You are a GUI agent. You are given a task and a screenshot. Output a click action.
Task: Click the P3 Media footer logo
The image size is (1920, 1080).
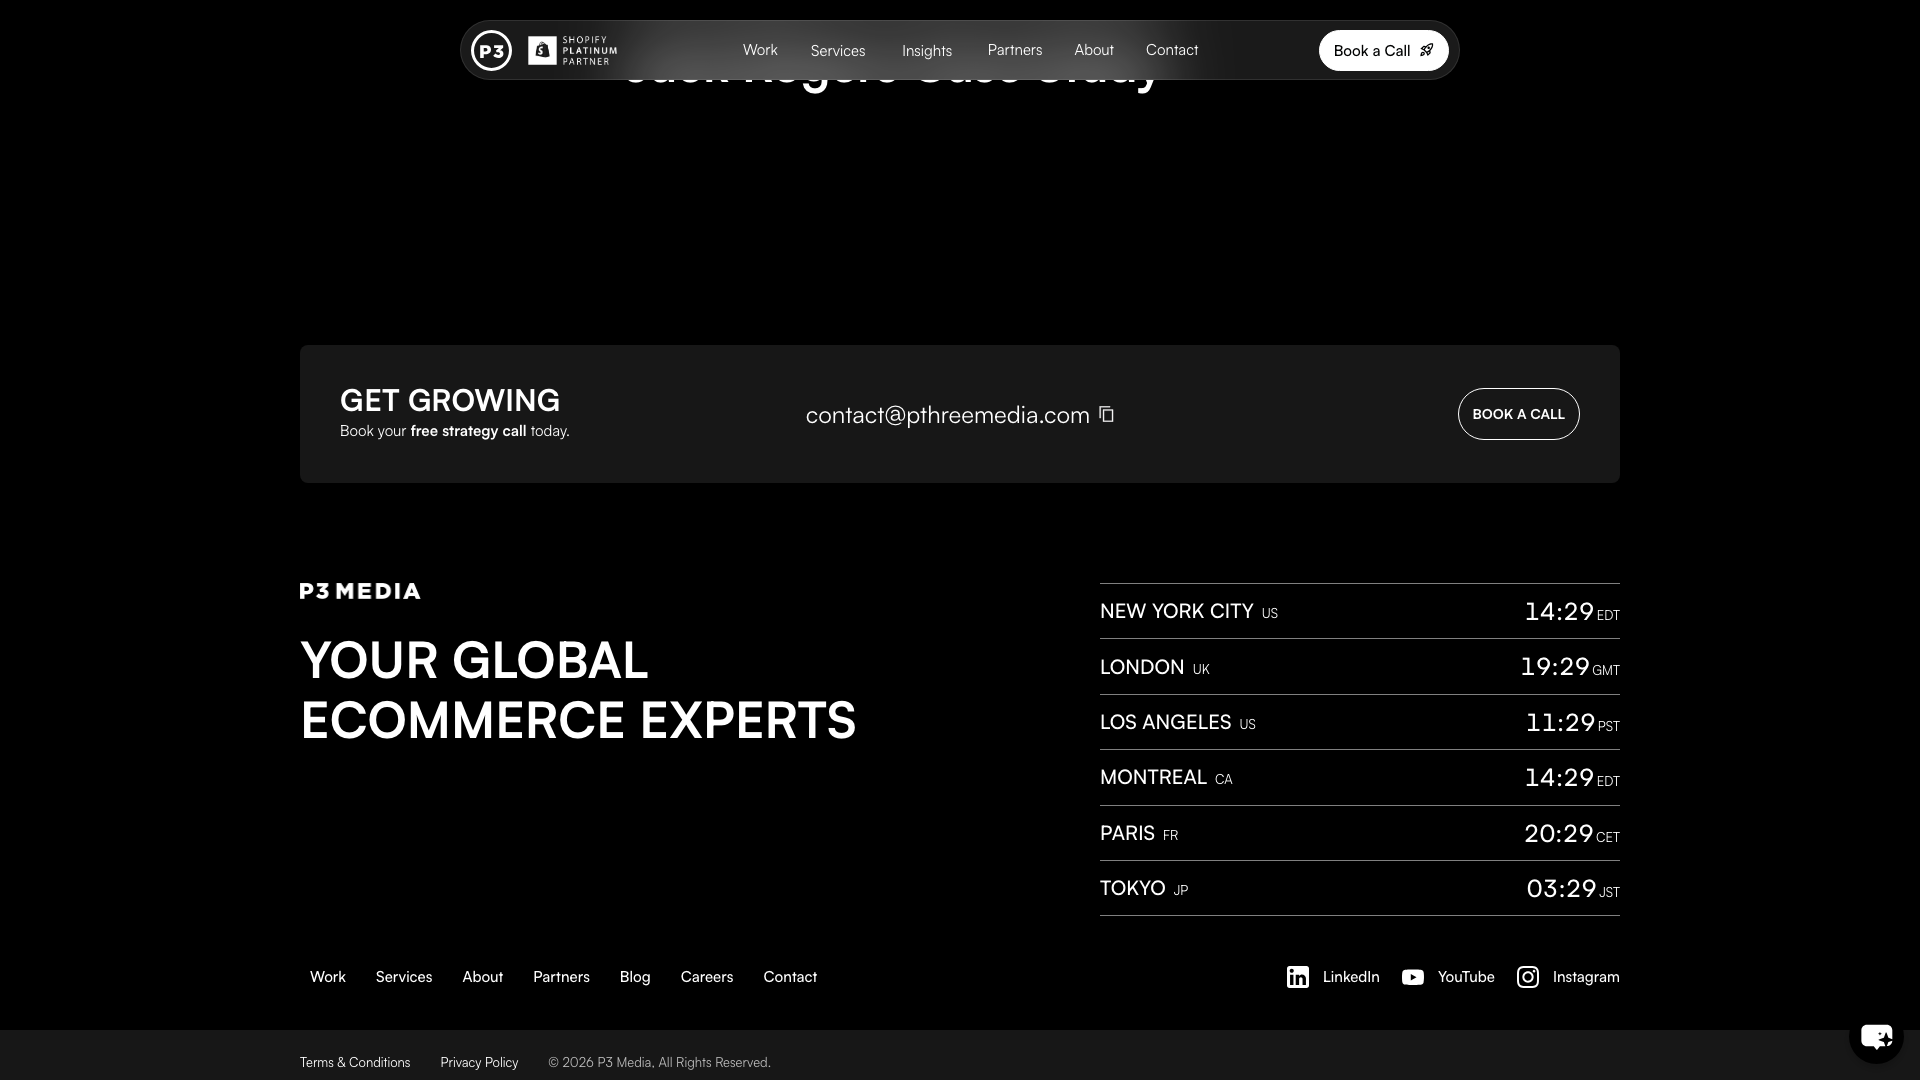coord(360,591)
